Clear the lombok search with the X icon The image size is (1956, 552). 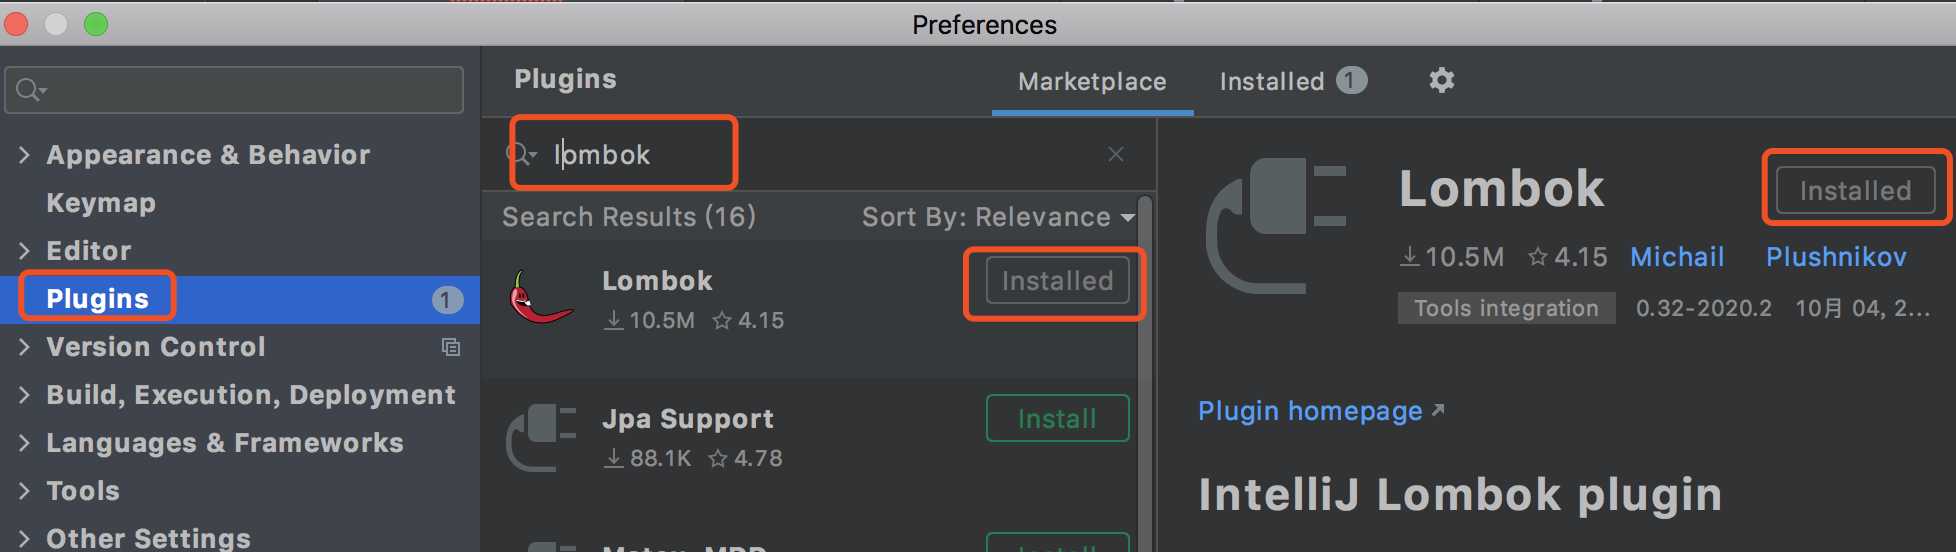(1116, 154)
